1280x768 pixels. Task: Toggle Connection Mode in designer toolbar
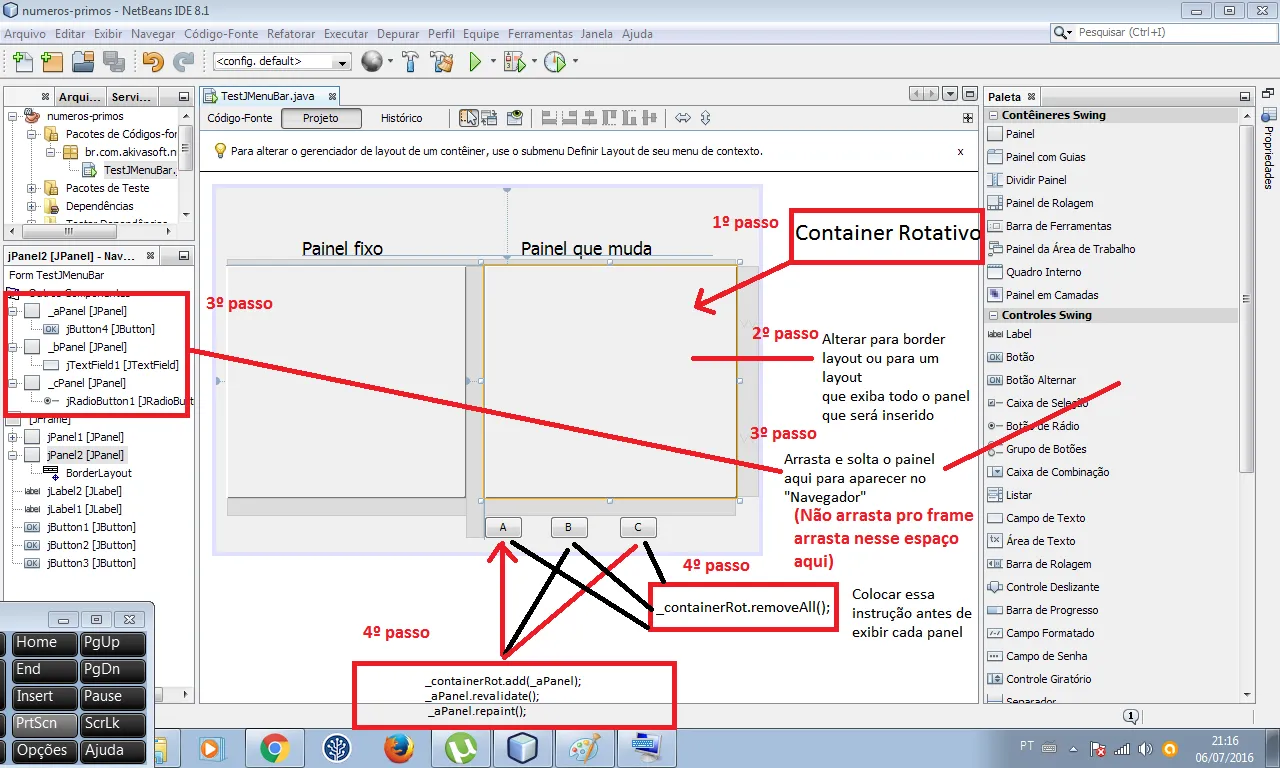tap(491, 118)
